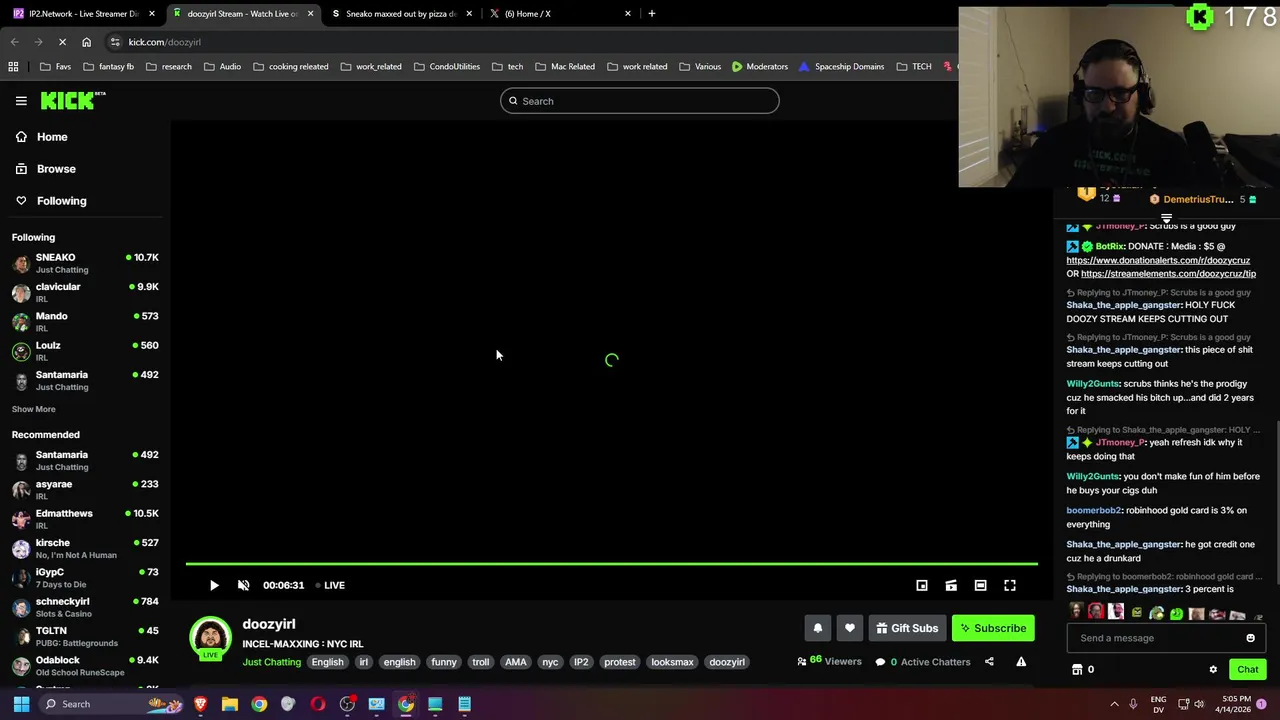1280x720 pixels.
Task: Open kirsche in Recommended list
Action: click(85, 548)
